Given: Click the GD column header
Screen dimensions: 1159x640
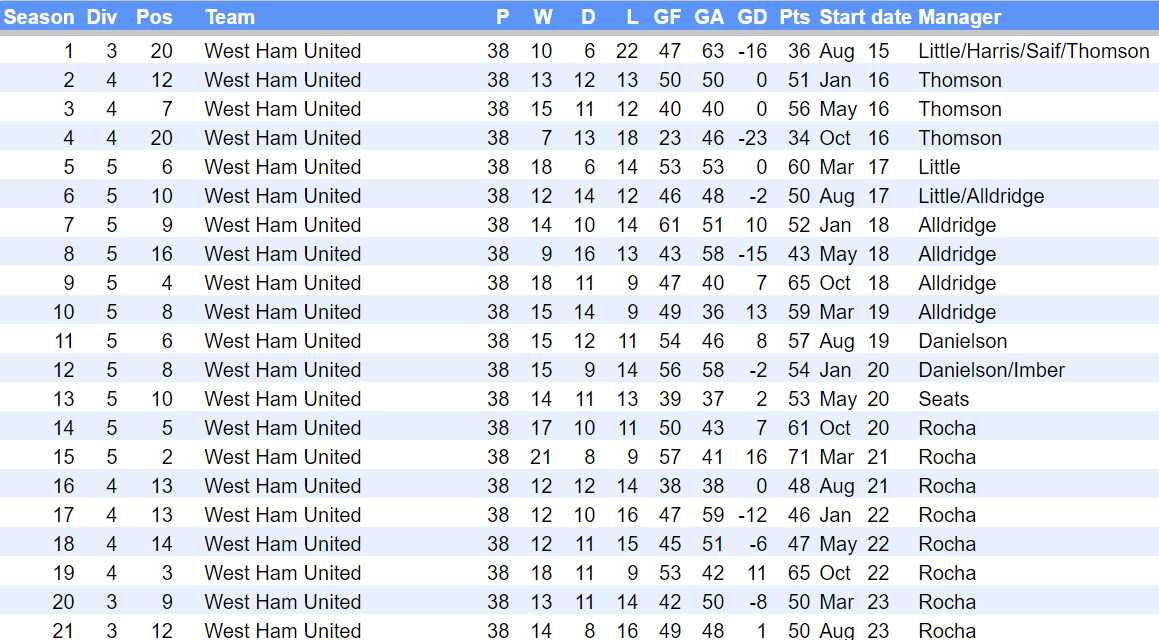Looking at the screenshot, I should click(x=752, y=17).
